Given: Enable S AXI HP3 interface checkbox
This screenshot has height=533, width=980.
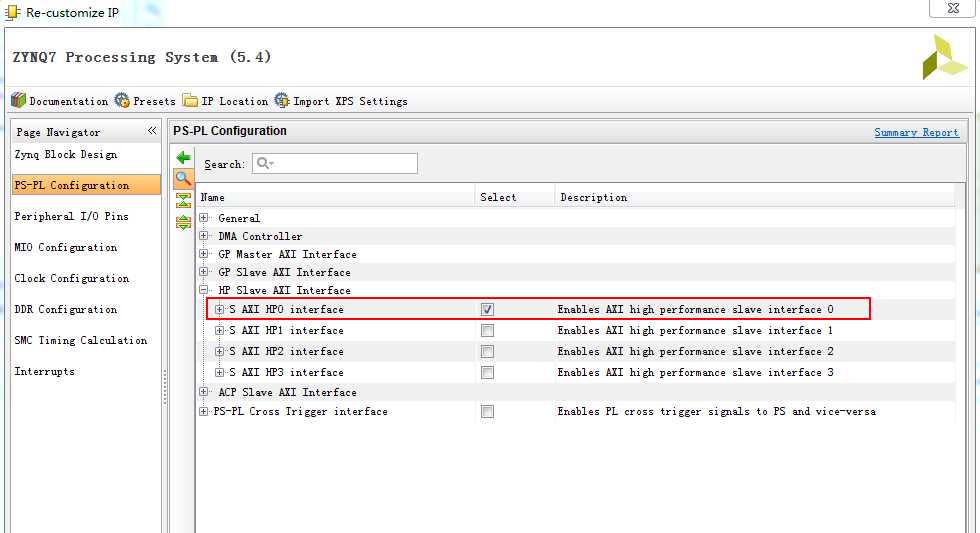Looking at the screenshot, I should click(488, 373).
